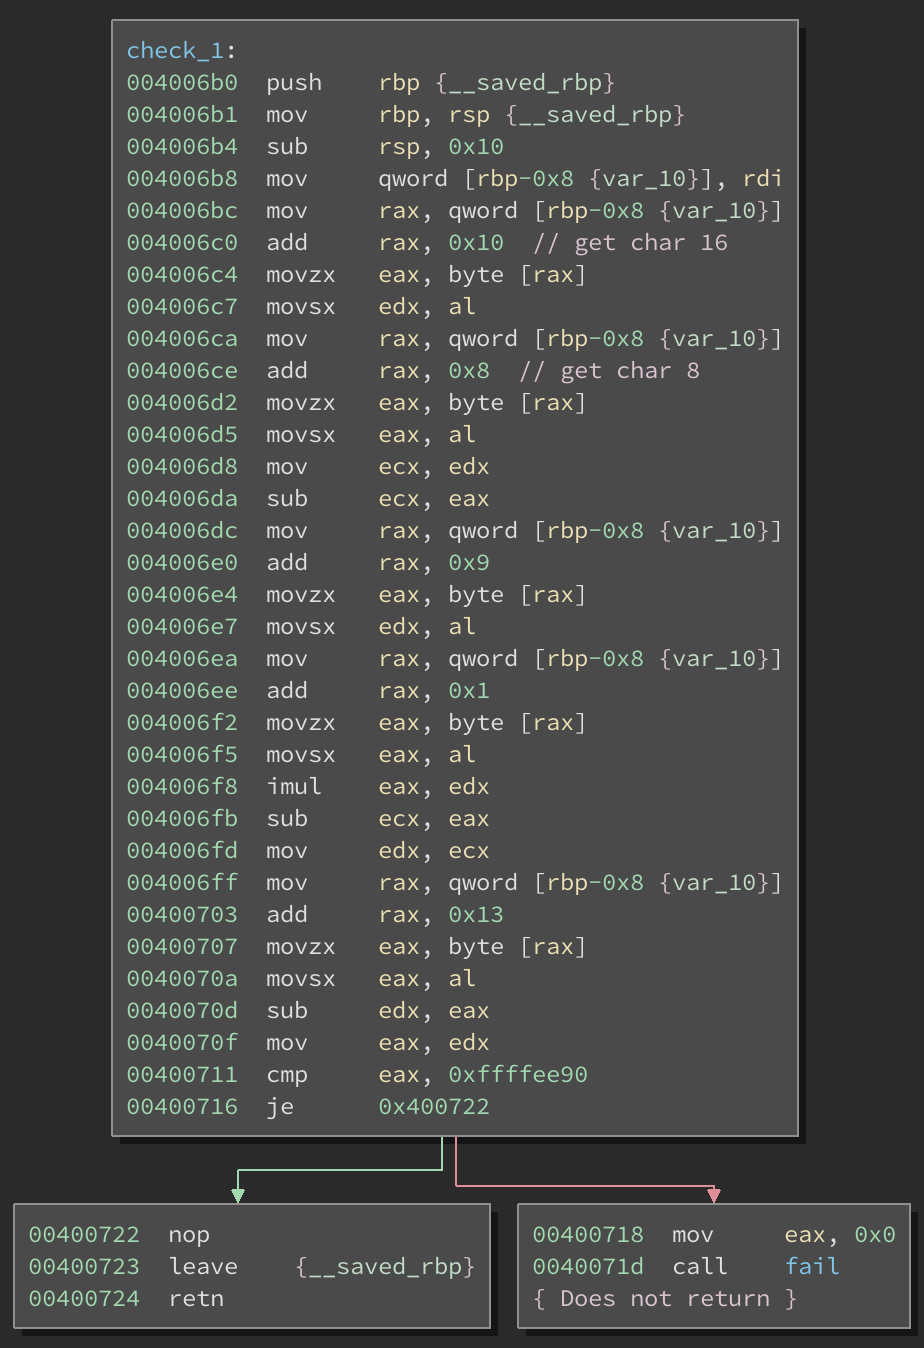Select the 'get char 8' comment
This screenshot has height=1348, width=924.
(609, 370)
